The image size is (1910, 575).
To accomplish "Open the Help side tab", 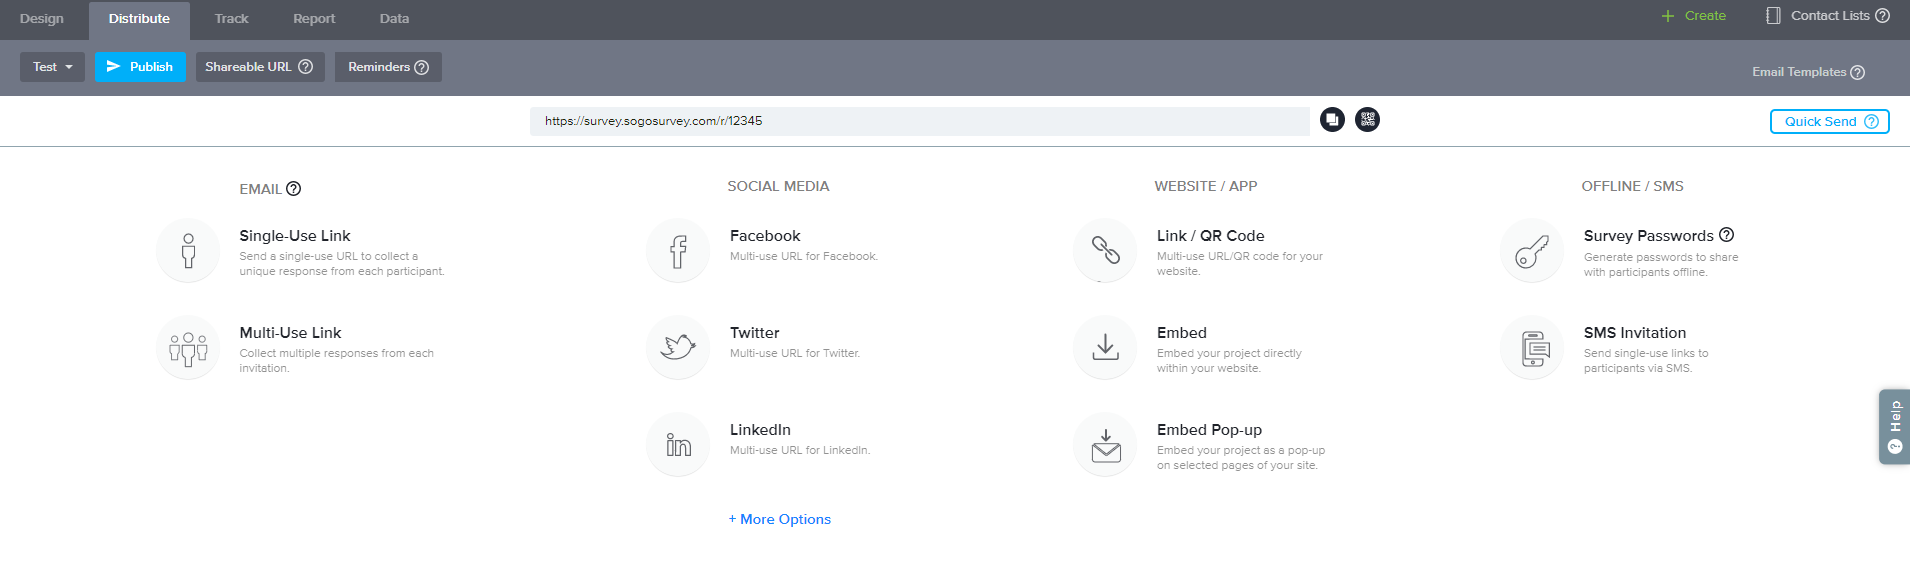I will click(1894, 427).
